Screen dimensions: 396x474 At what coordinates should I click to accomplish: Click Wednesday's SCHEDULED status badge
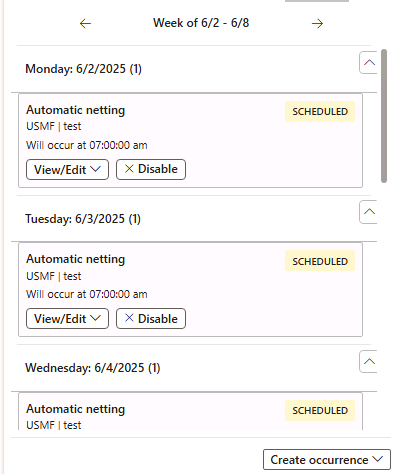320,410
